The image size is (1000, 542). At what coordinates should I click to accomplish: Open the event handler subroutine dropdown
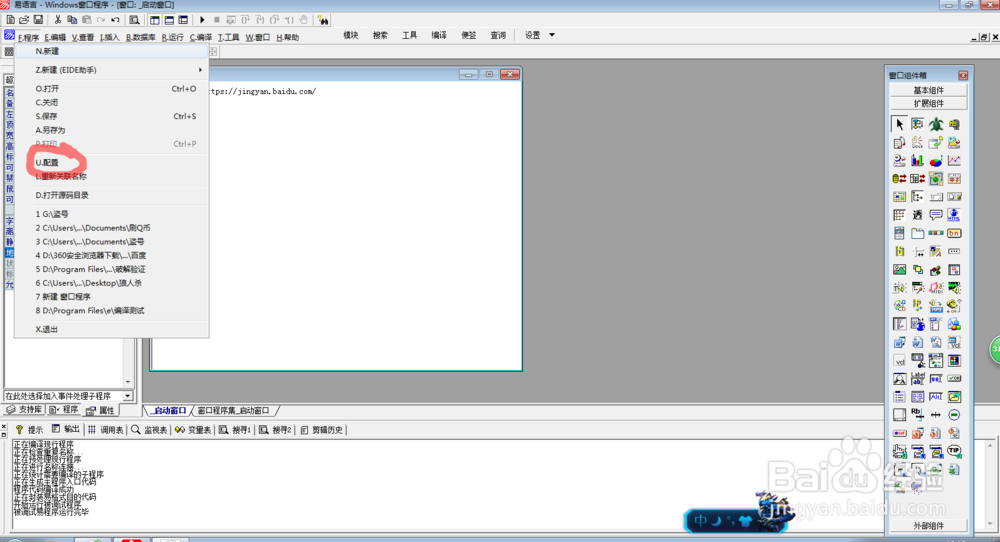pyautogui.click(x=128, y=396)
